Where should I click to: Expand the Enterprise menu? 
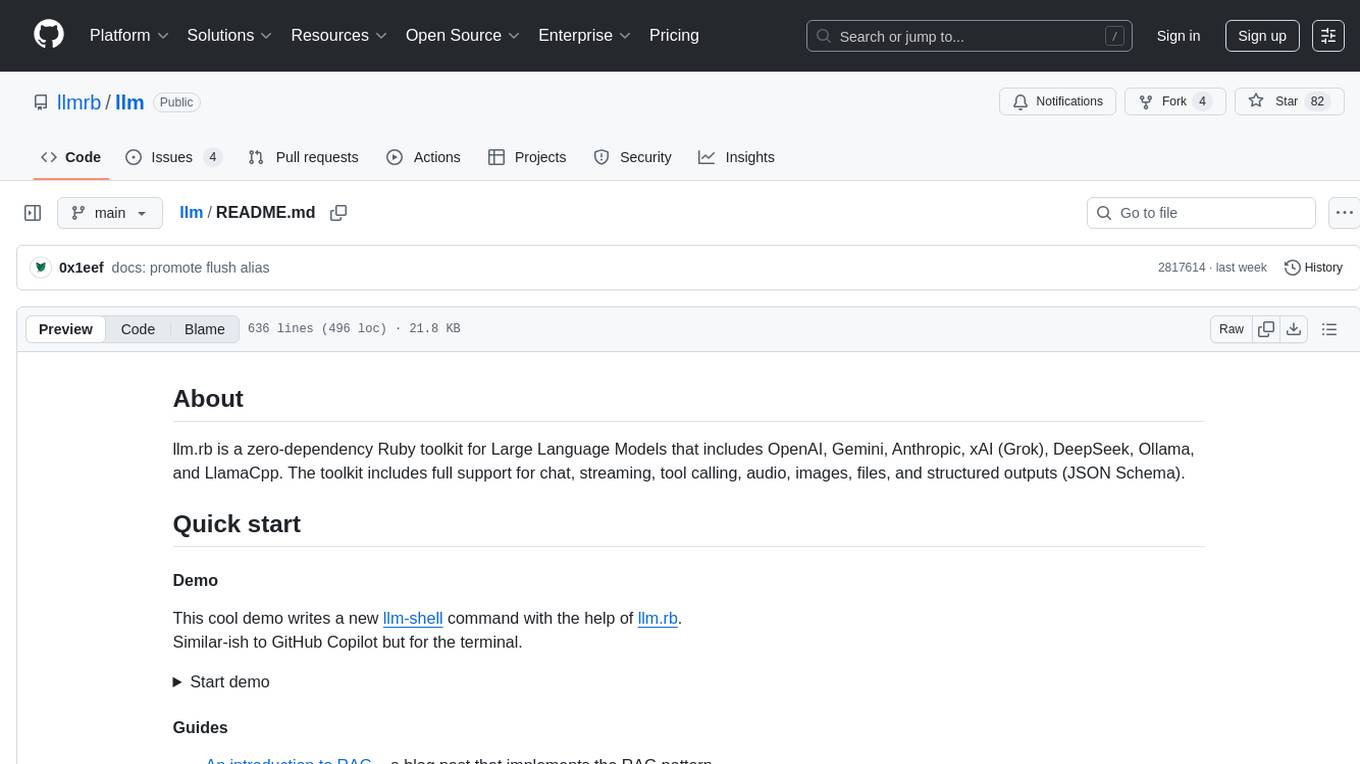tap(585, 35)
